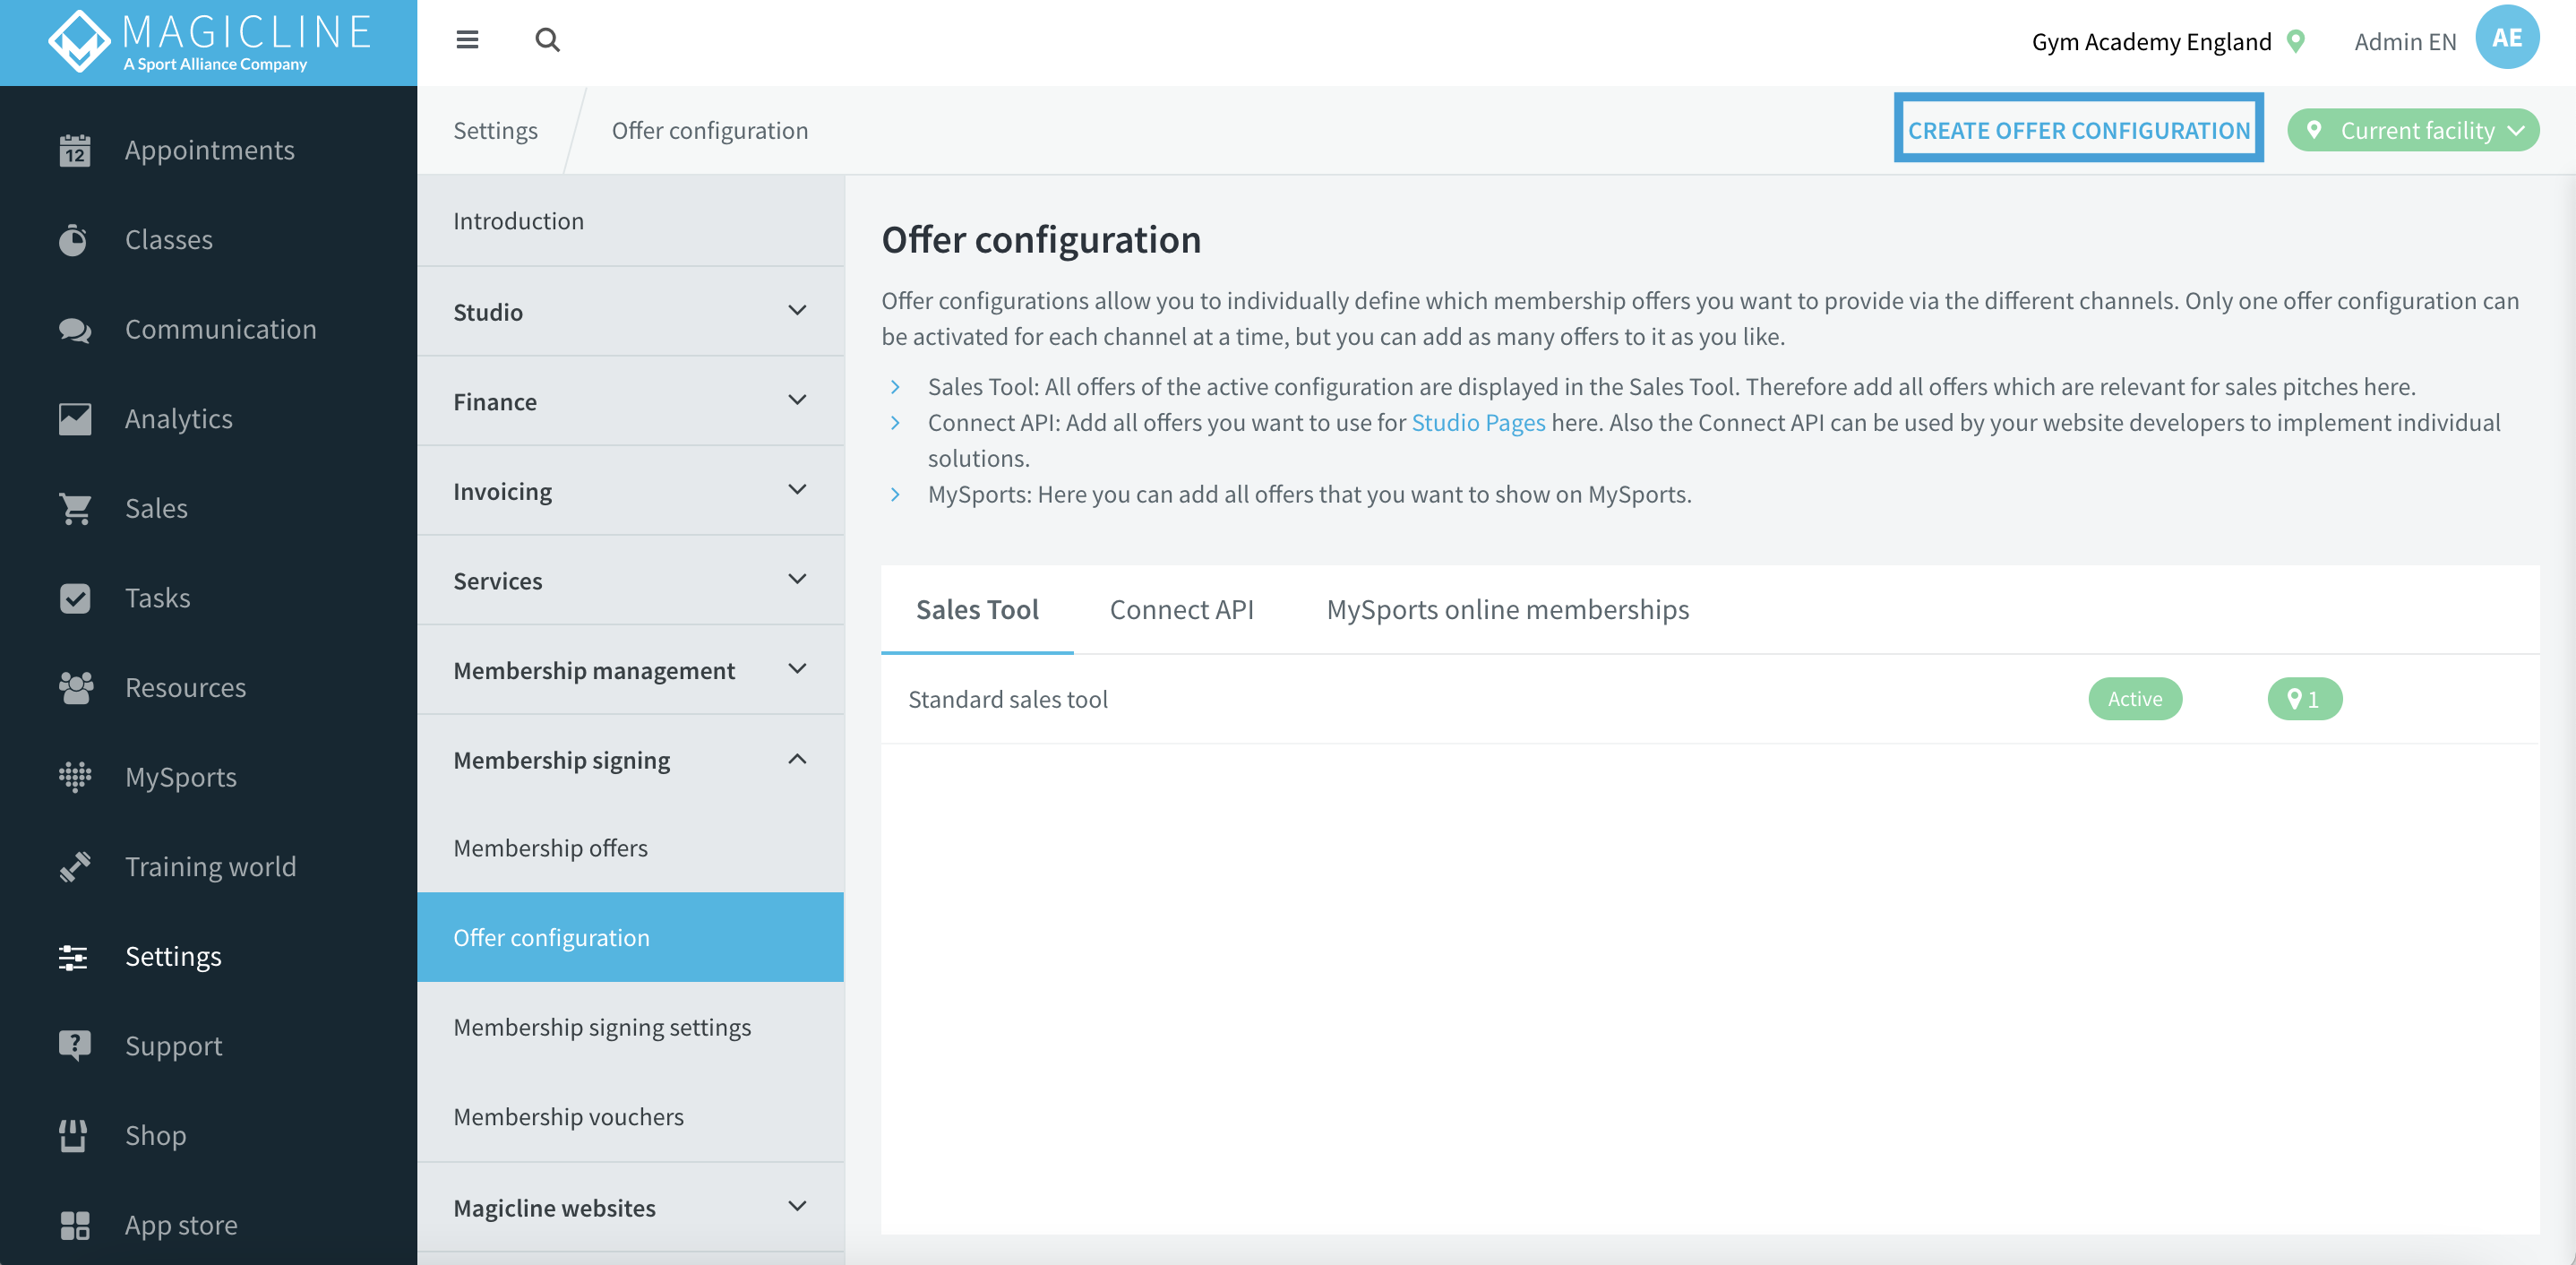The height and width of the screenshot is (1265, 2576).
Task: Click the Admin EN user label
Action: [x=2404, y=41]
